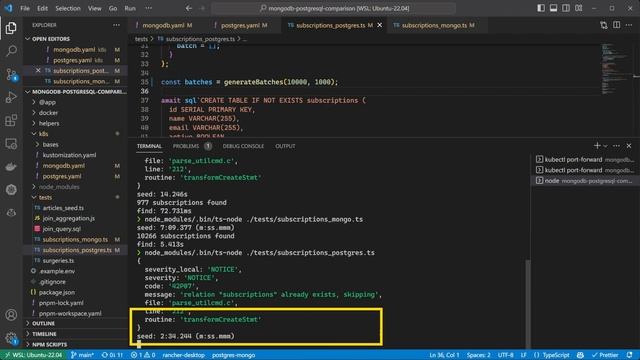This screenshot has height=360, width=640.
Task: Click the WSL: Ubuntu-22.04 remote indicator
Action: coord(33,355)
